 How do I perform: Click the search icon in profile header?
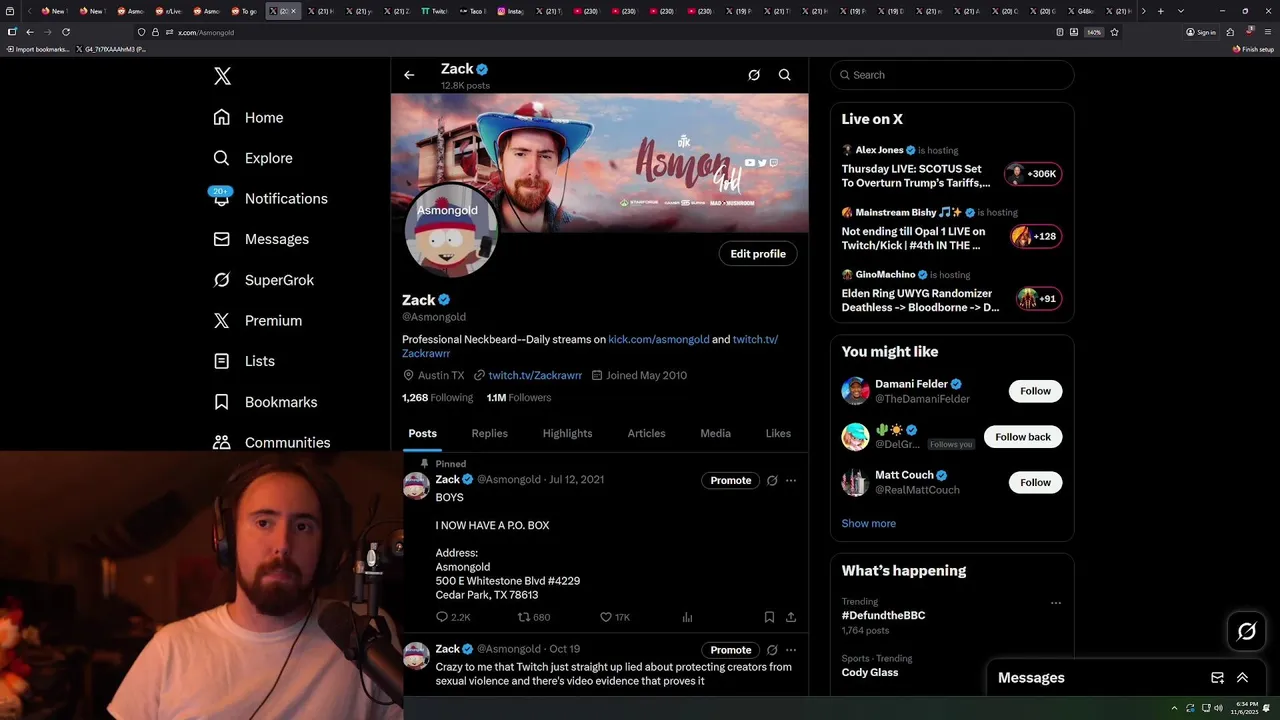[x=785, y=75]
